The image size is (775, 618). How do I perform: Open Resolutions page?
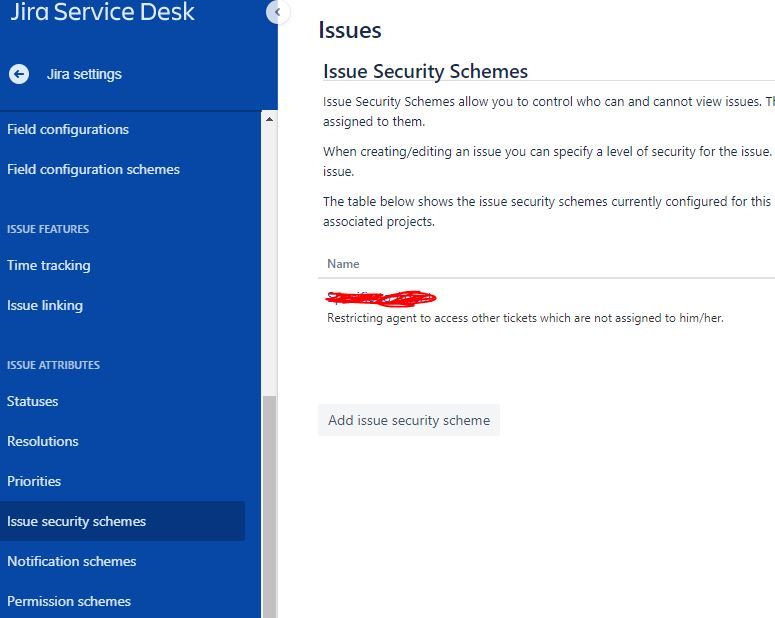tap(43, 441)
